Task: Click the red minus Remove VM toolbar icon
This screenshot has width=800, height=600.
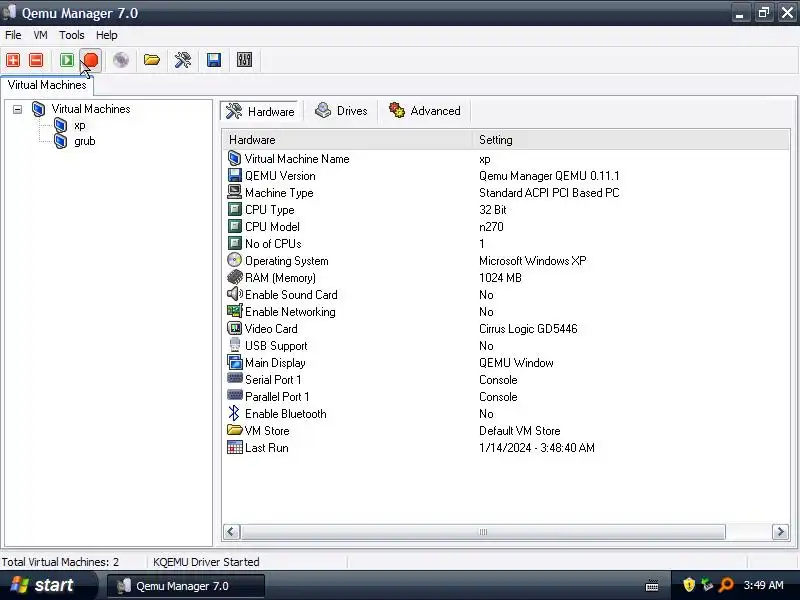Action: pos(36,60)
